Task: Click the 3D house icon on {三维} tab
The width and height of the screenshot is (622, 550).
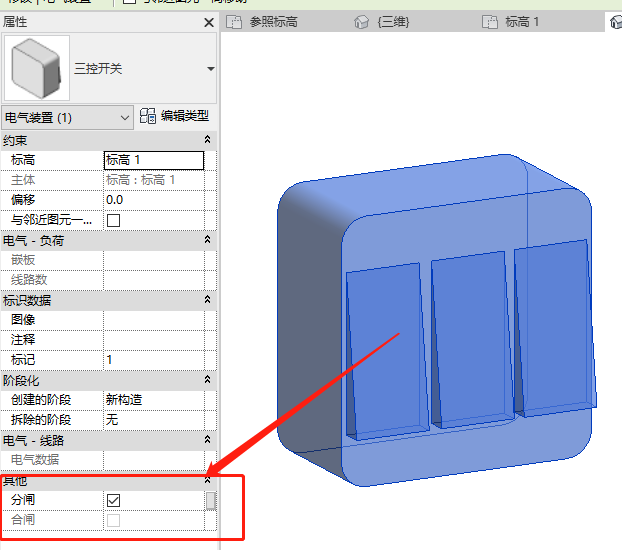Action: [361, 22]
